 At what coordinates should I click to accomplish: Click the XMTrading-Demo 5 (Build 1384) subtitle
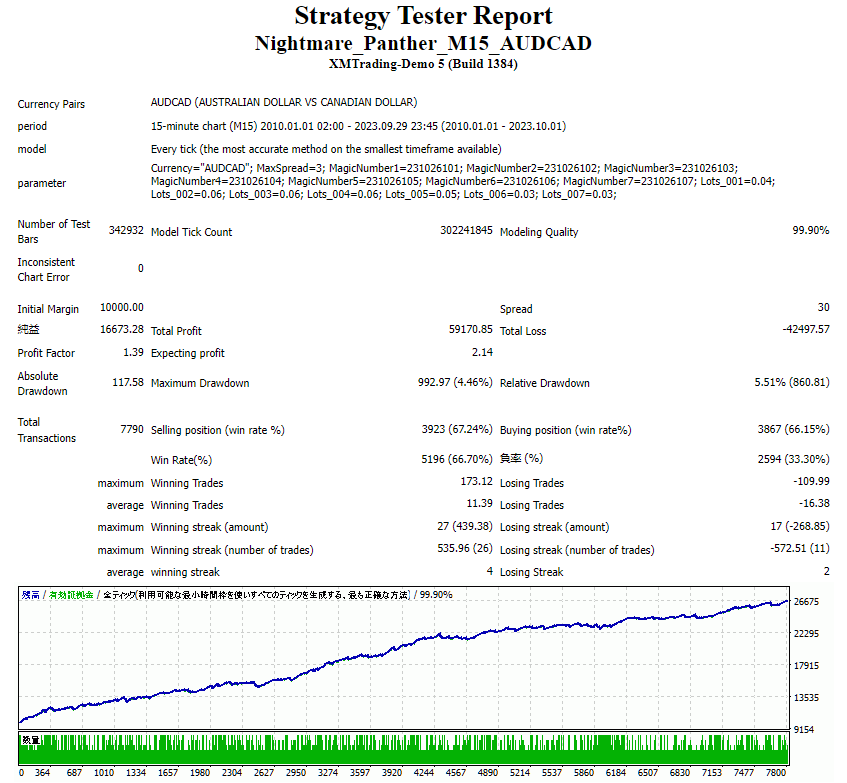click(423, 63)
